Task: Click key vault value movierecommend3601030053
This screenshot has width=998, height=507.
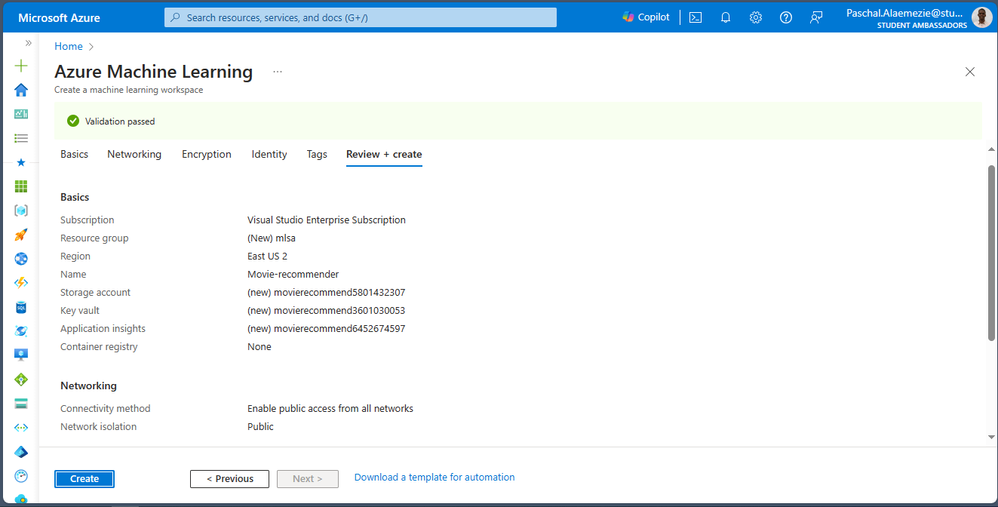Action: coord(327,310)
